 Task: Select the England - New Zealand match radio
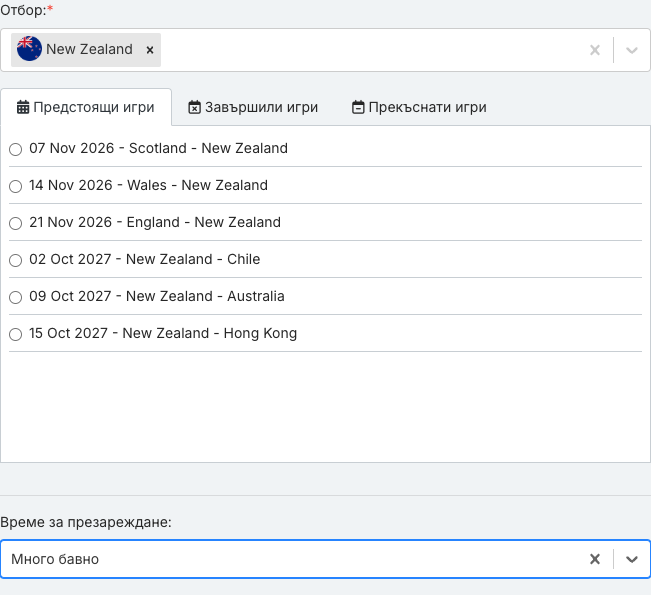tap(15, 223)
